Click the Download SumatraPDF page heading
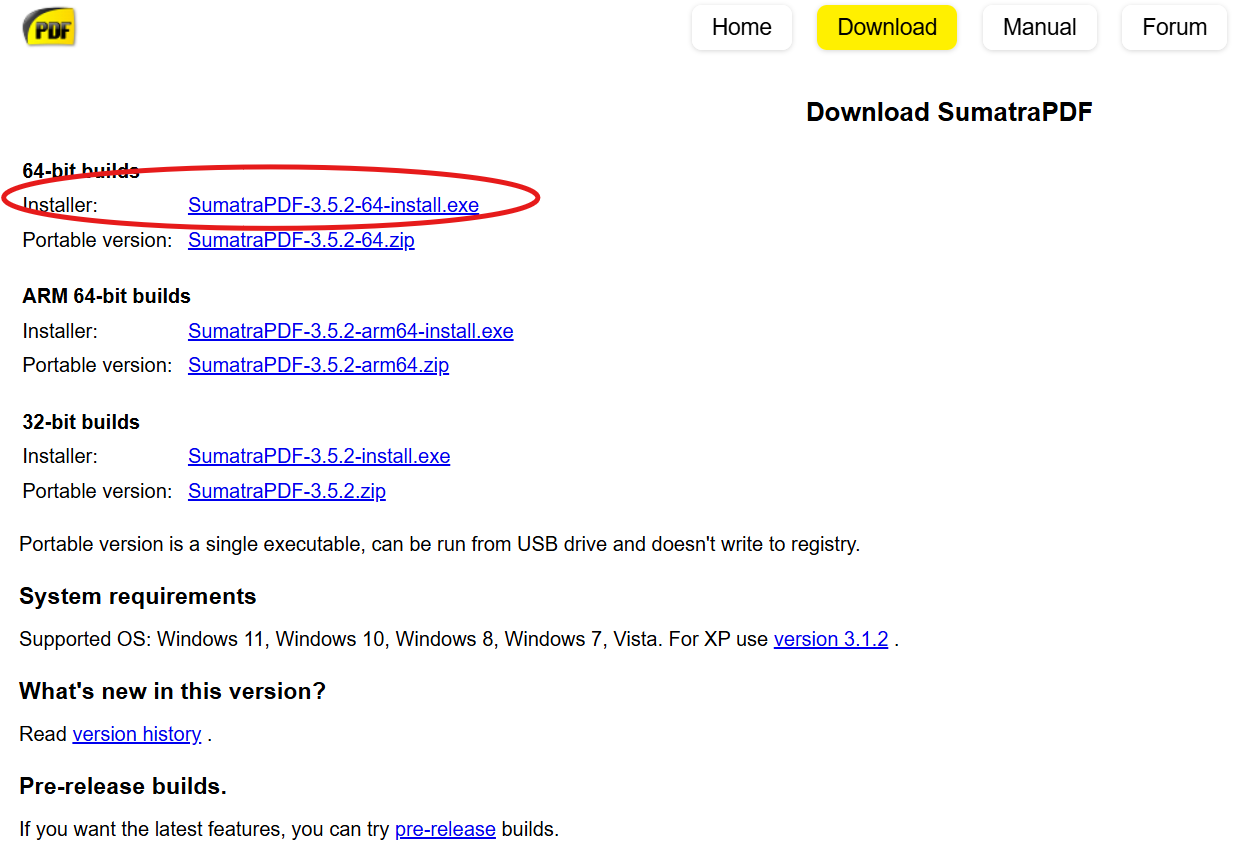 [948, 113]
